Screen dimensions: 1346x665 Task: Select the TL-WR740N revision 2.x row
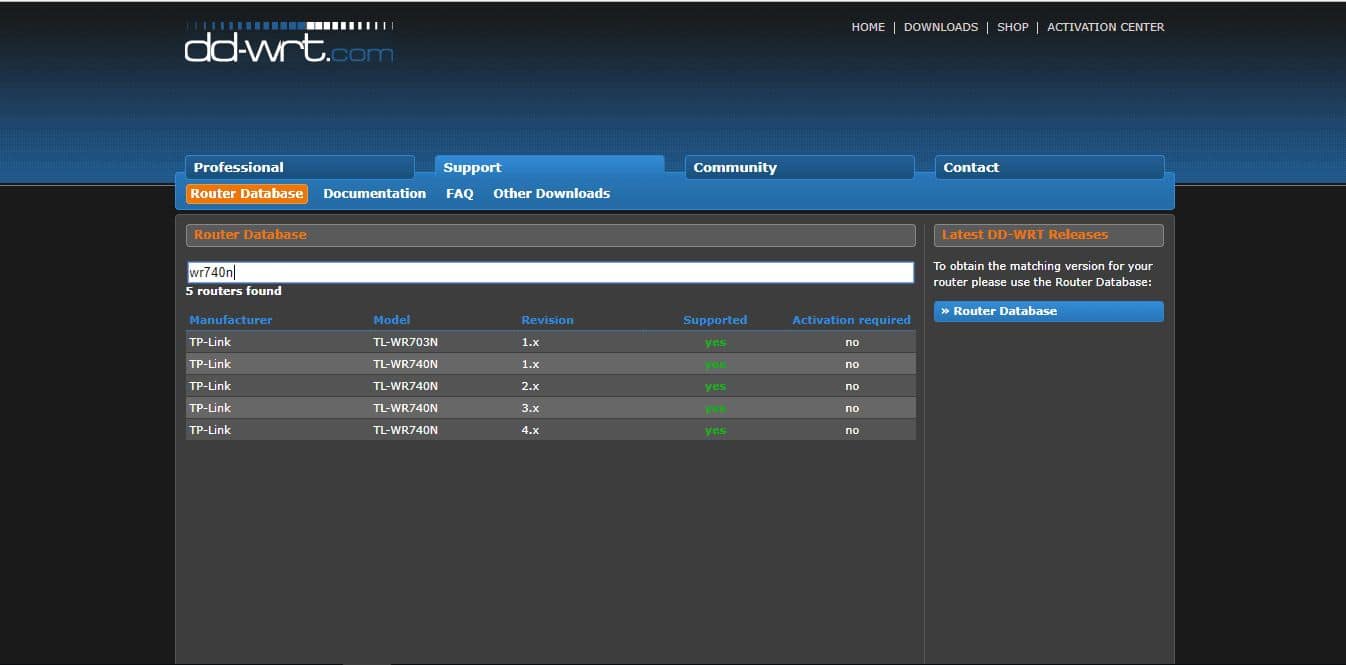coord(551,386)
